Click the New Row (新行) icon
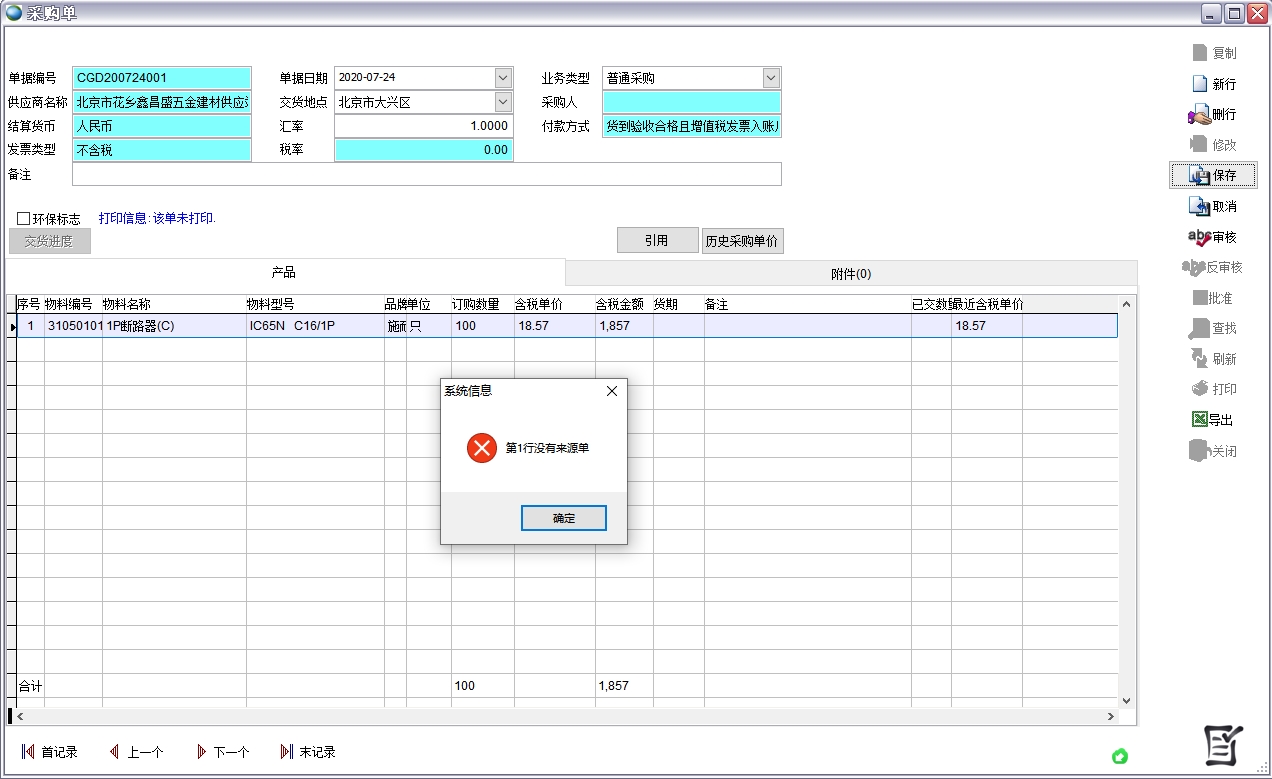Screen dimensions: 1272x779 tap(1200, 84)
